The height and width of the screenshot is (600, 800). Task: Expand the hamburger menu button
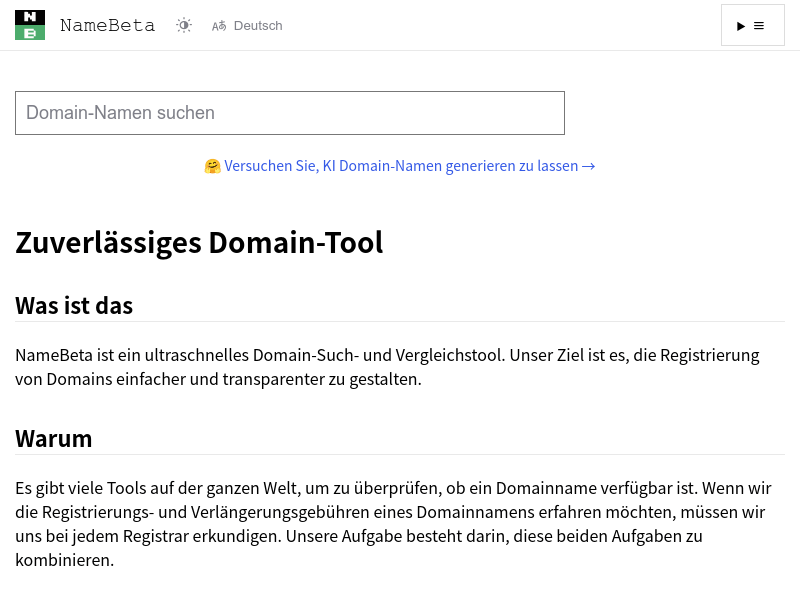click(x=753, y=26)
